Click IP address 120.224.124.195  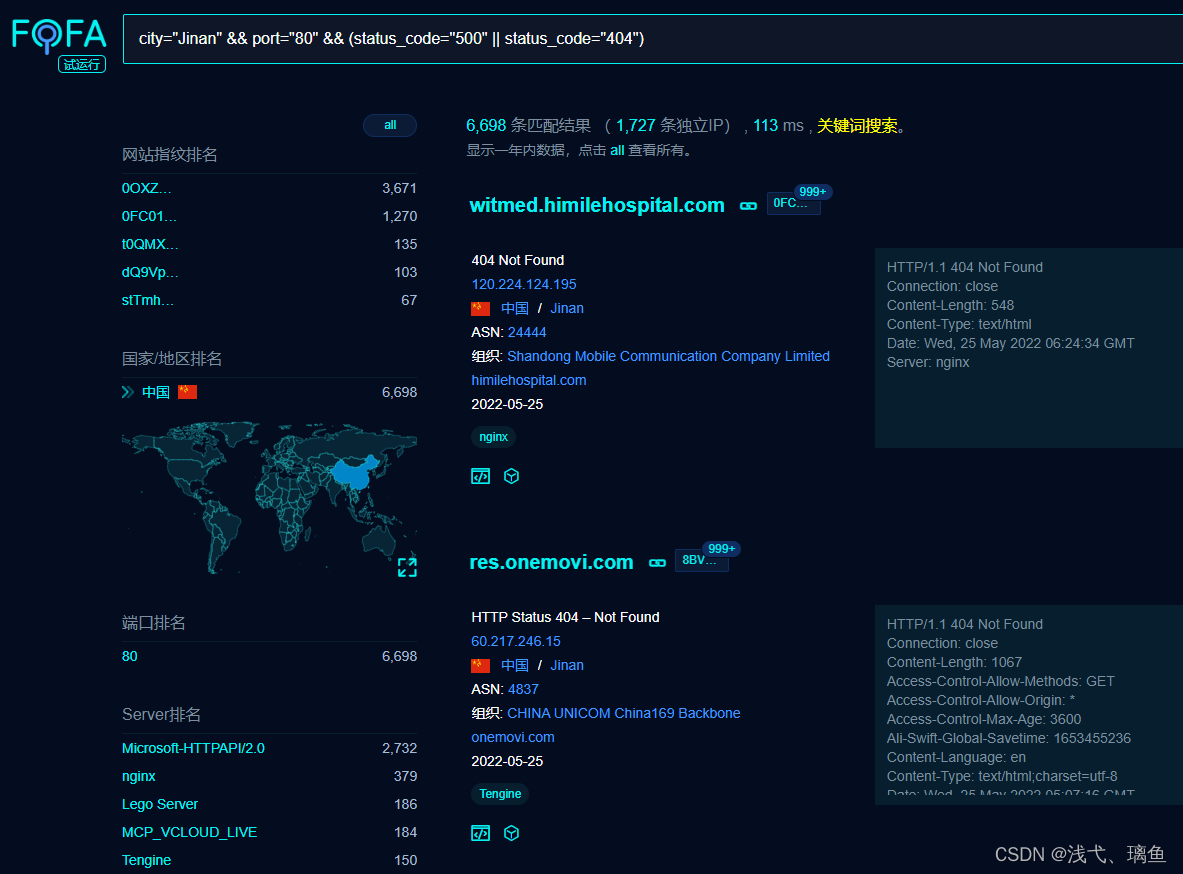point(524,285)
